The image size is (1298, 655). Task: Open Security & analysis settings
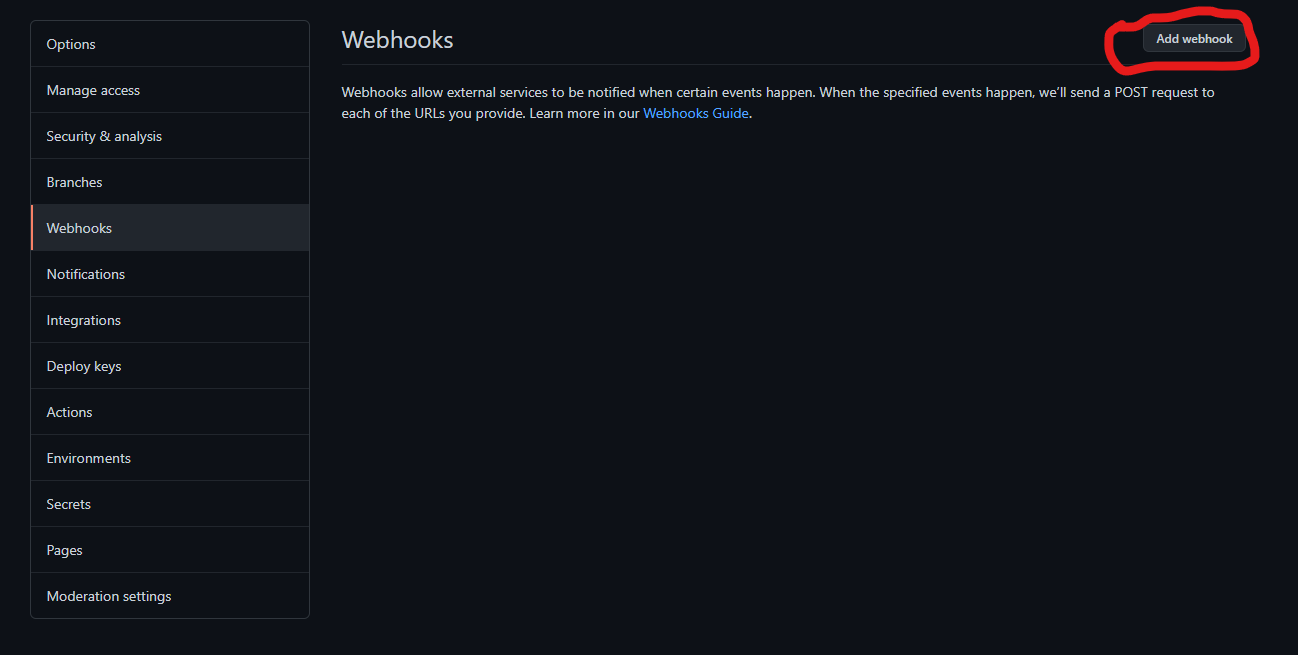tap(170, 136)
